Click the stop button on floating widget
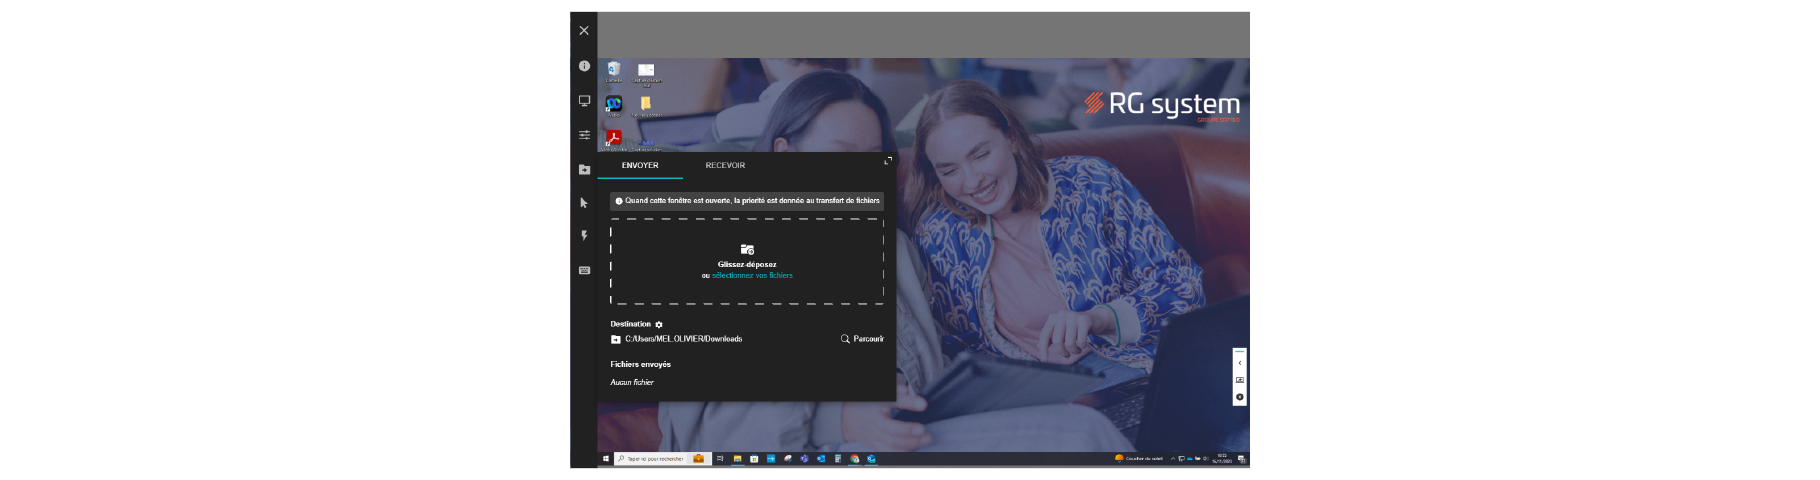This screenshot has height=480, width=1820. coord(1240,397)
